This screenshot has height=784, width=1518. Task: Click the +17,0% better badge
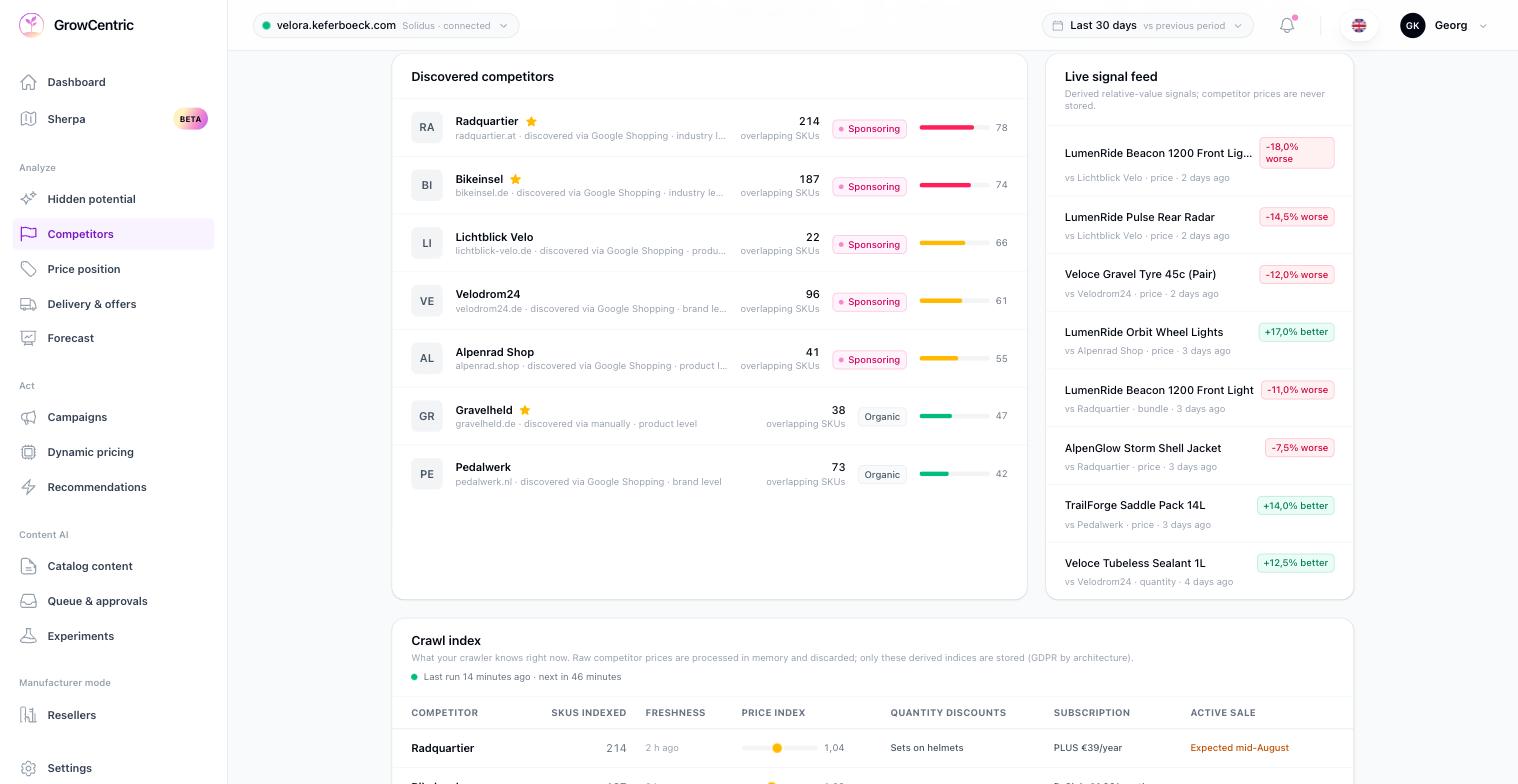click(x=1296, y=332)
